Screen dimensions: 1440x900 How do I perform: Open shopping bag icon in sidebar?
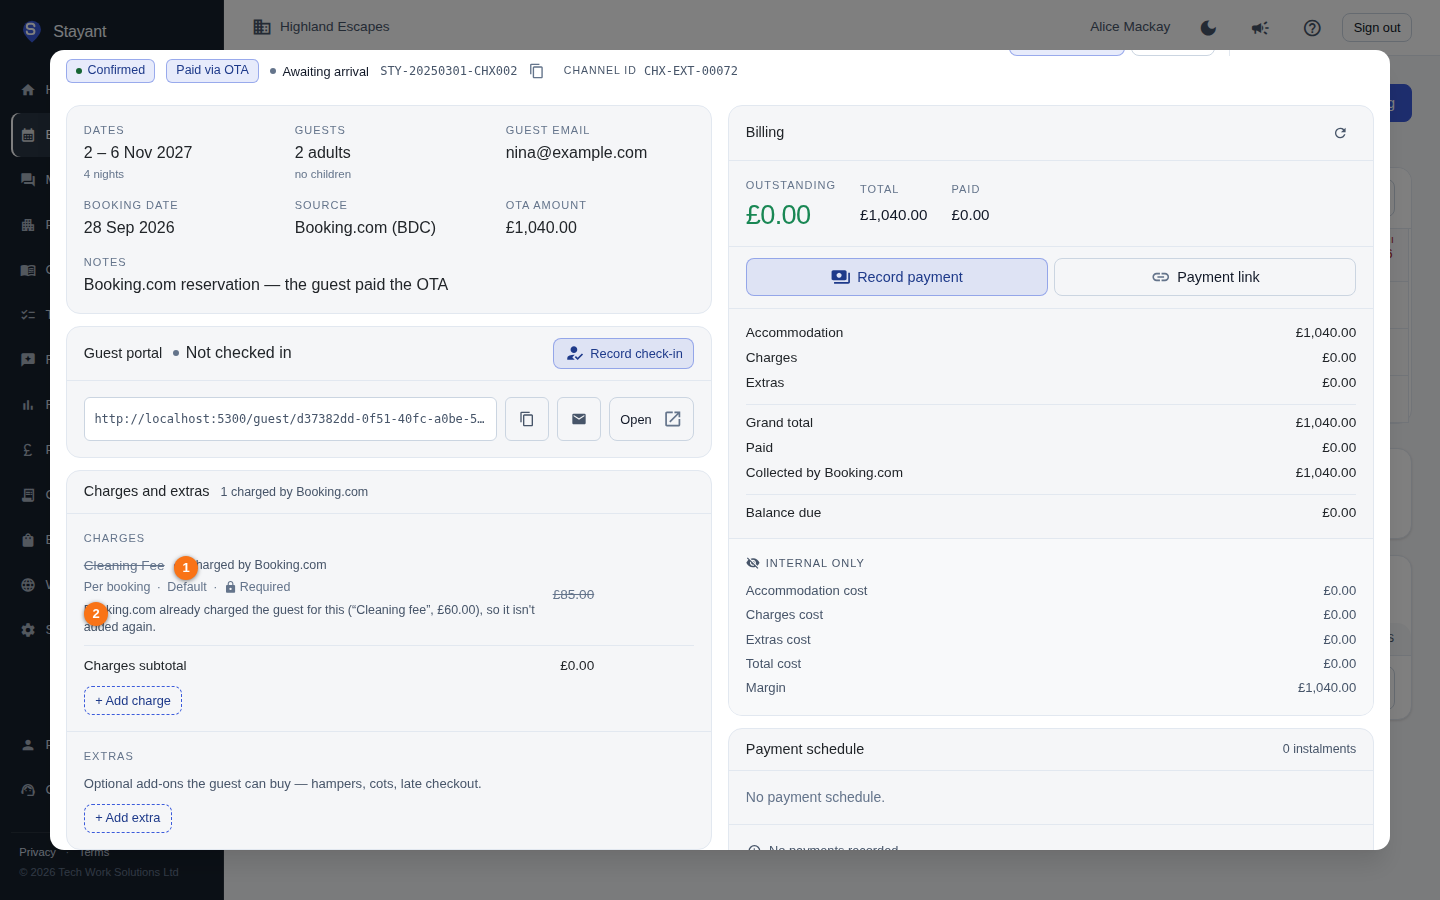pos(28,540)
